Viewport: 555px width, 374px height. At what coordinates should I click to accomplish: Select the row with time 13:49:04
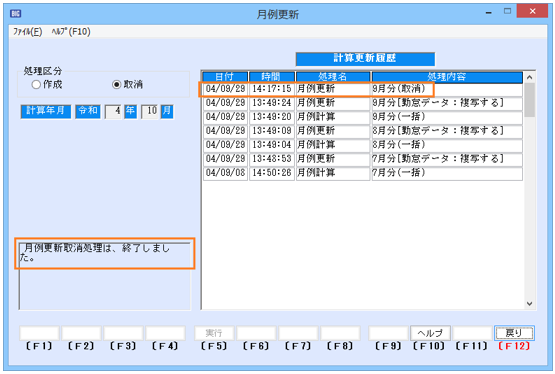[x=363, y=145]
